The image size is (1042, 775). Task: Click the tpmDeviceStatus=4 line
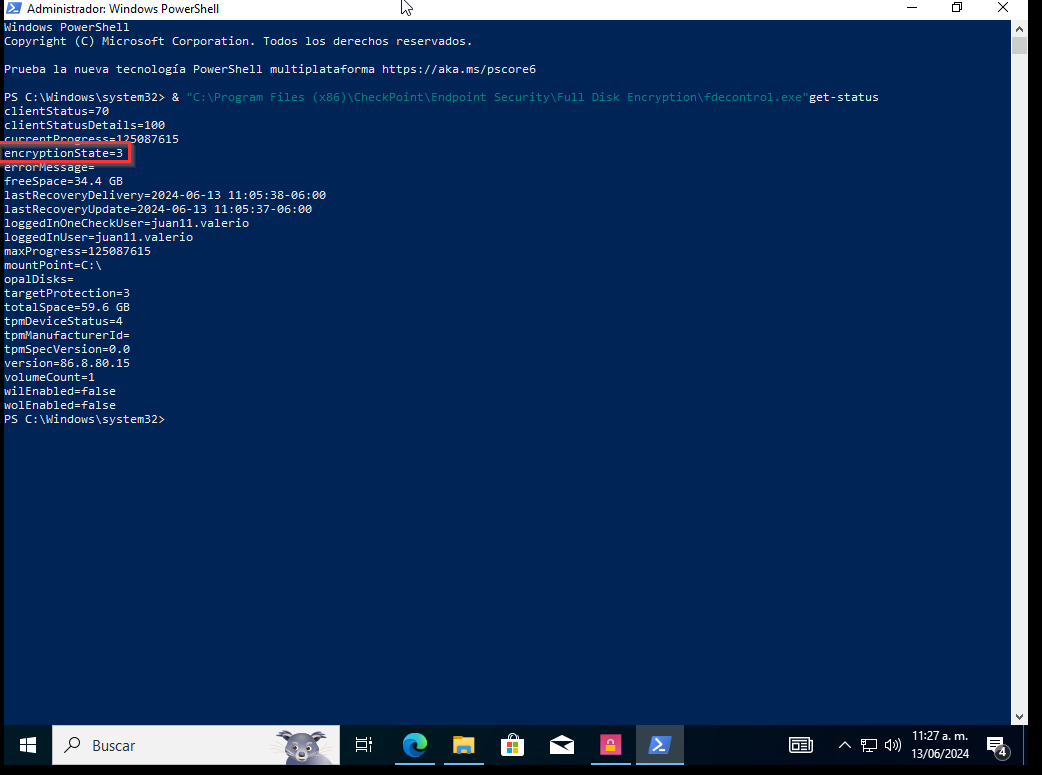pyautogui.click(x=63, y=321)
